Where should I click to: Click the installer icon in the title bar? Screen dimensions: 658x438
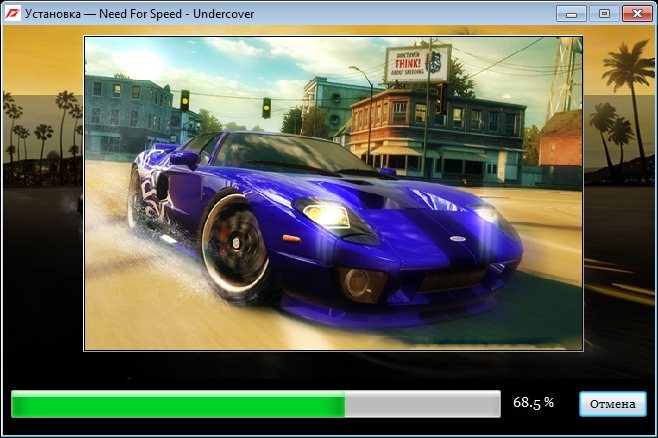[13, 13]
